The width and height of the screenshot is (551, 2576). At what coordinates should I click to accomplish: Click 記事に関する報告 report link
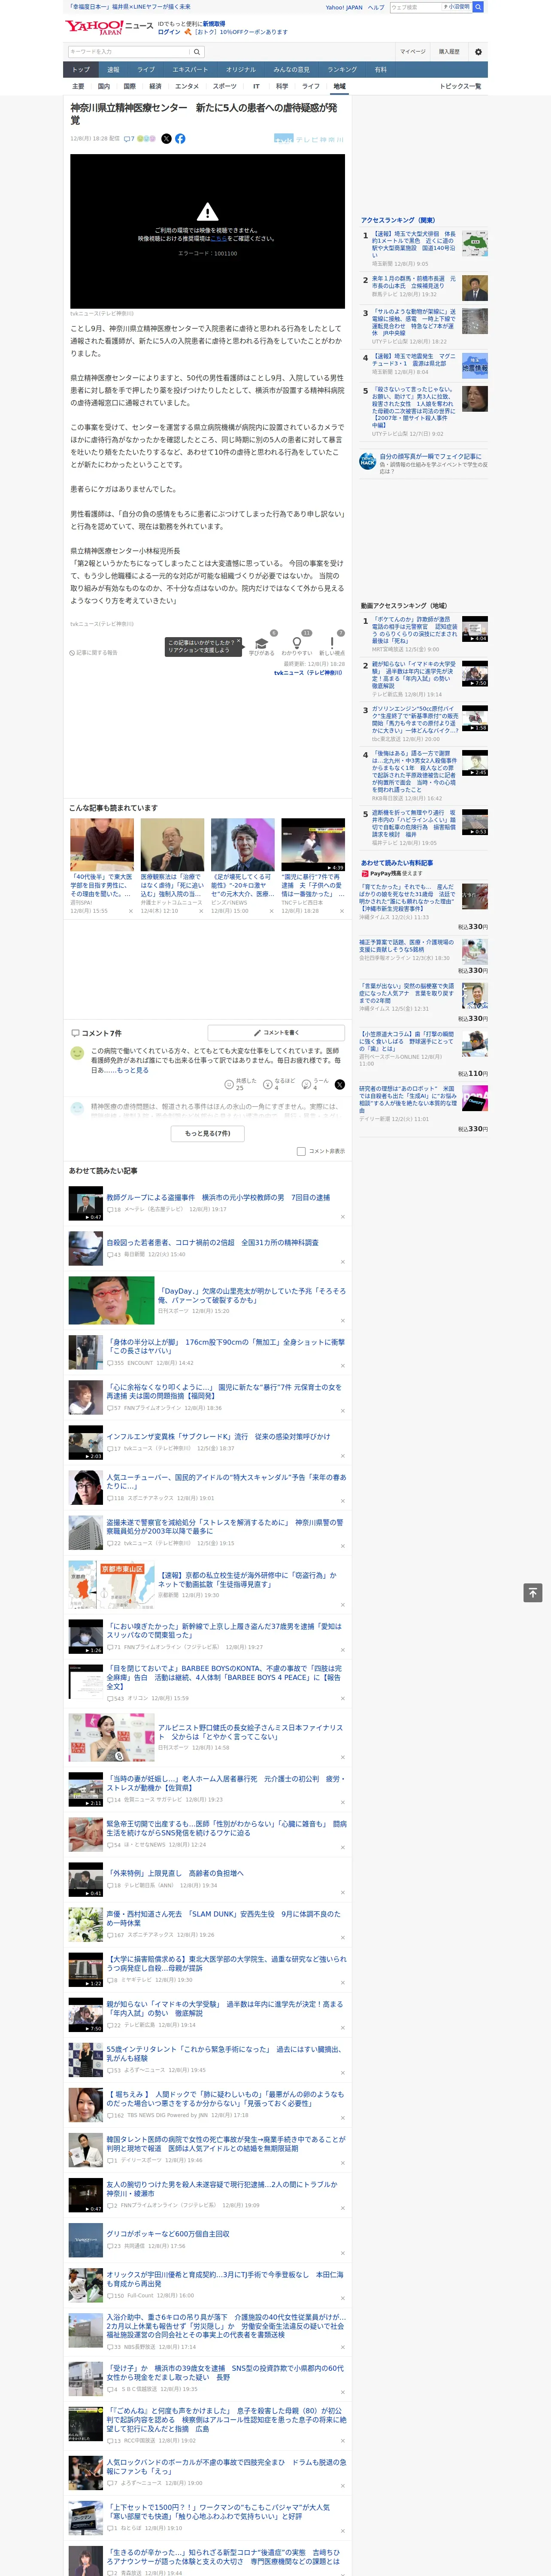[94, 652]
